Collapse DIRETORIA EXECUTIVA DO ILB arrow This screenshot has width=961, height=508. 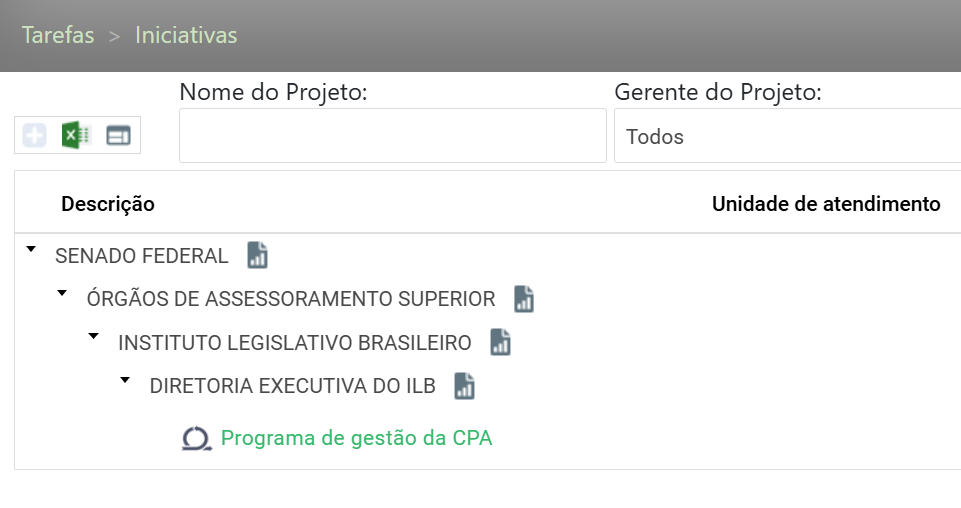pos(125,379)
